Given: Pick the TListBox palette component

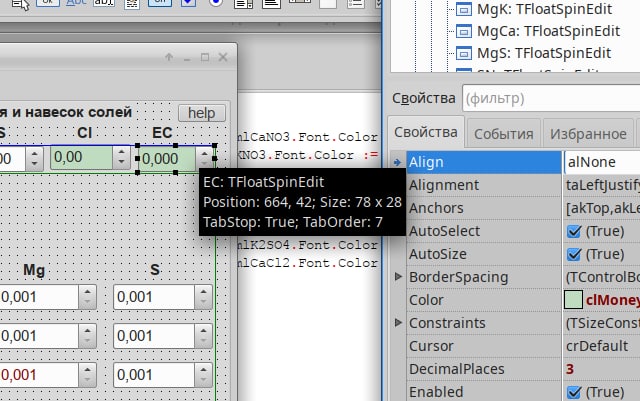Looking at the screenshot, I should (244, 4).
